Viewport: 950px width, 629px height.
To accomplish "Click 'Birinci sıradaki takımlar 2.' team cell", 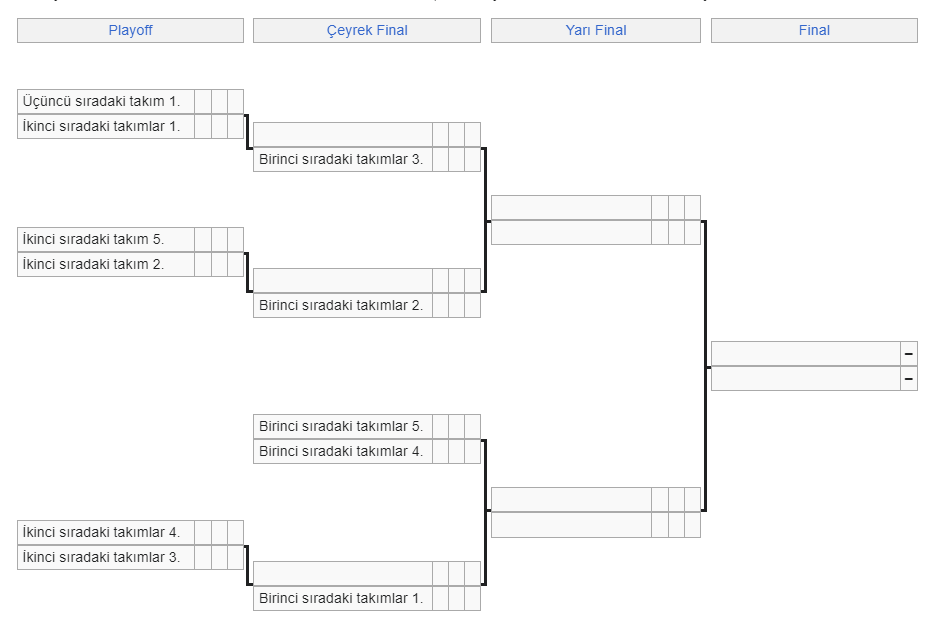I will pos(341,305).
